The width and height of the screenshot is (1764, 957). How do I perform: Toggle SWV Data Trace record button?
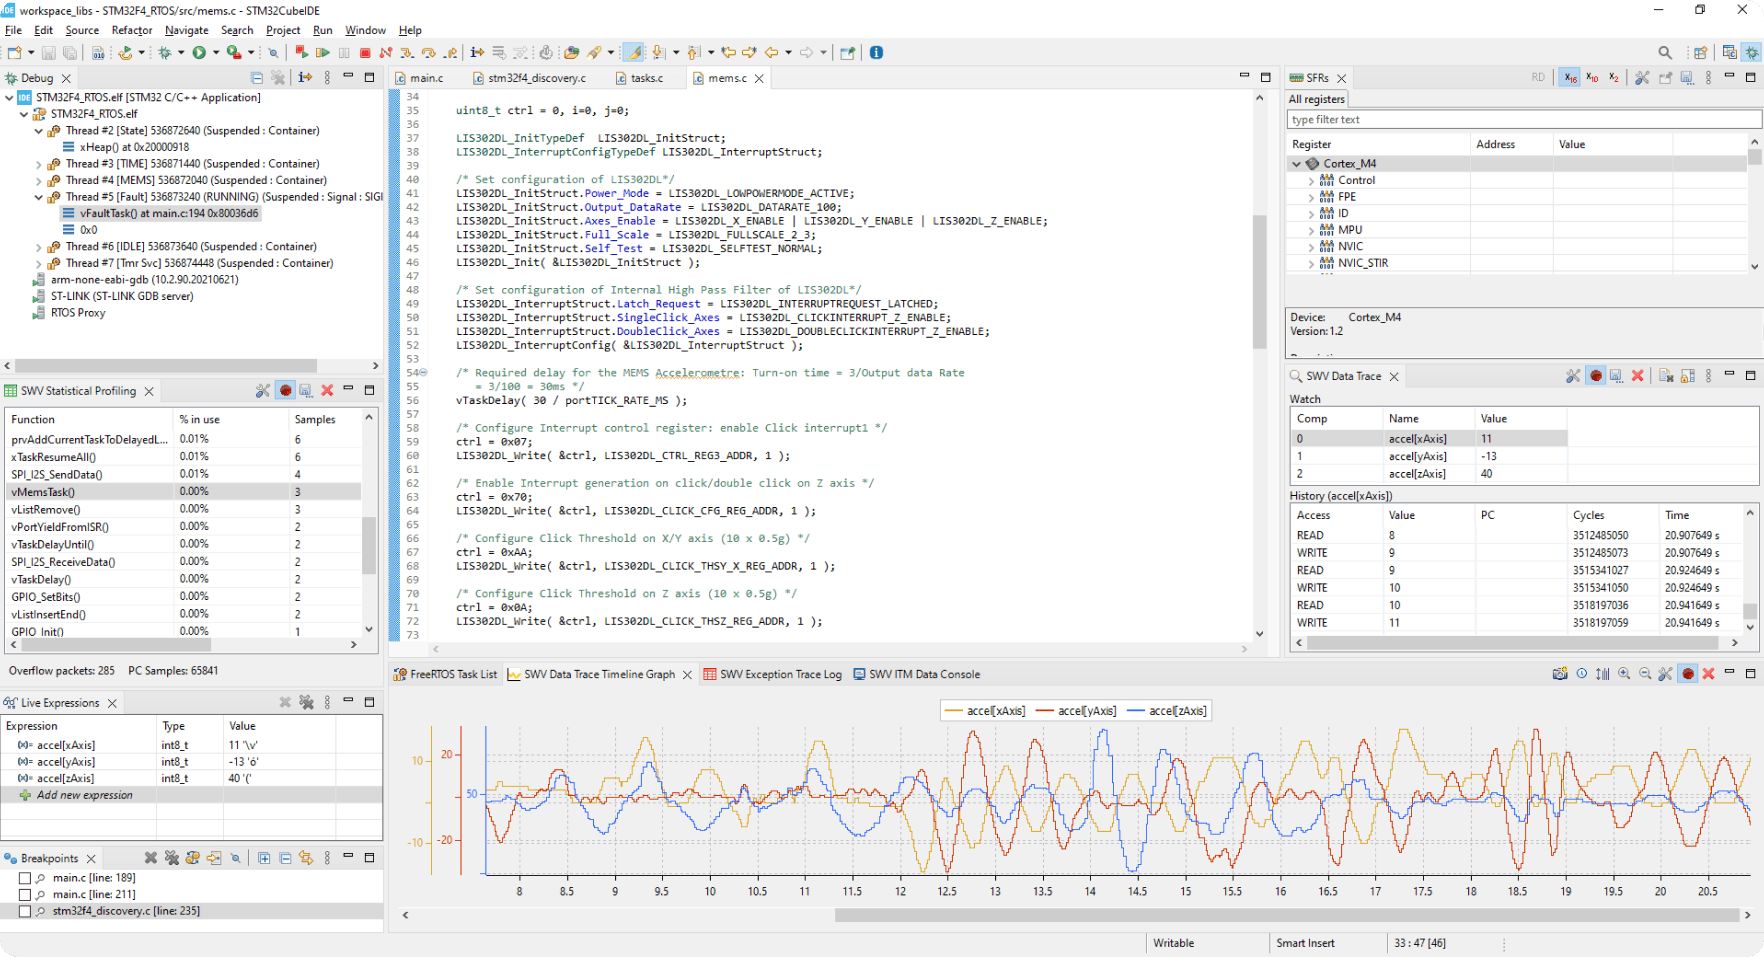[x=1596, y=376]
